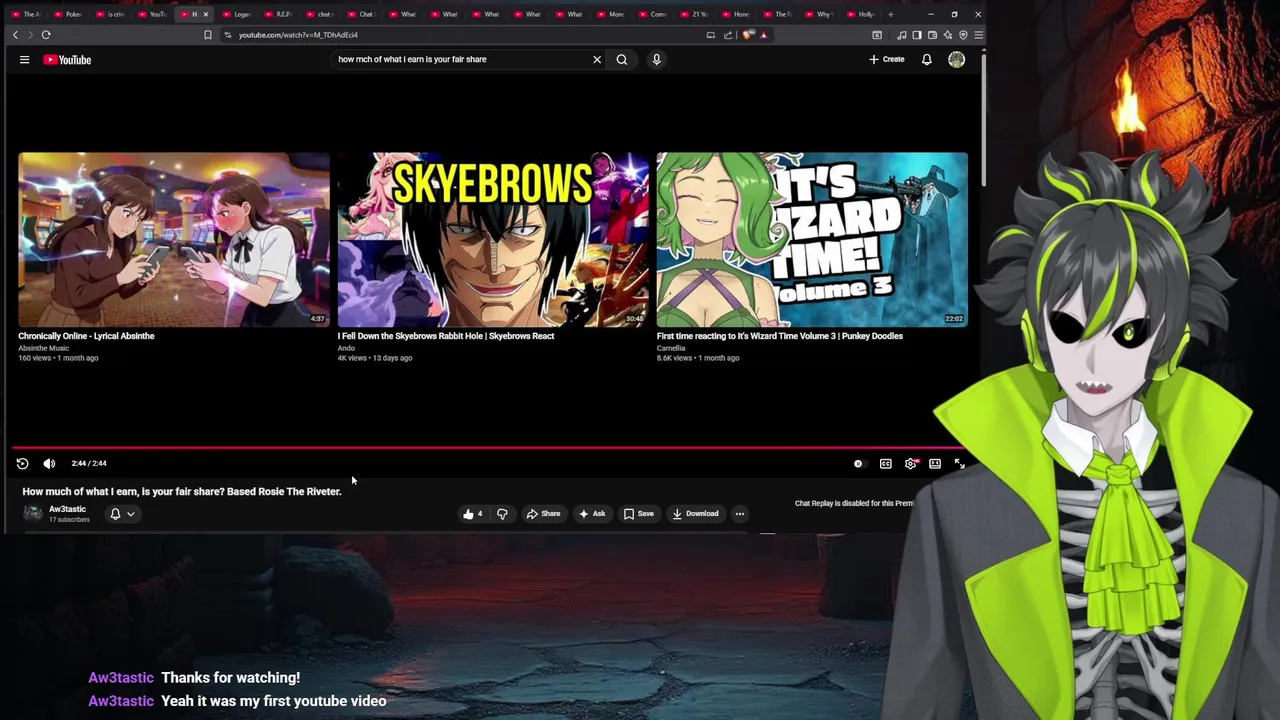Open the Create button
Screen dimensions: 1280x720
click(x=887, y=59)
